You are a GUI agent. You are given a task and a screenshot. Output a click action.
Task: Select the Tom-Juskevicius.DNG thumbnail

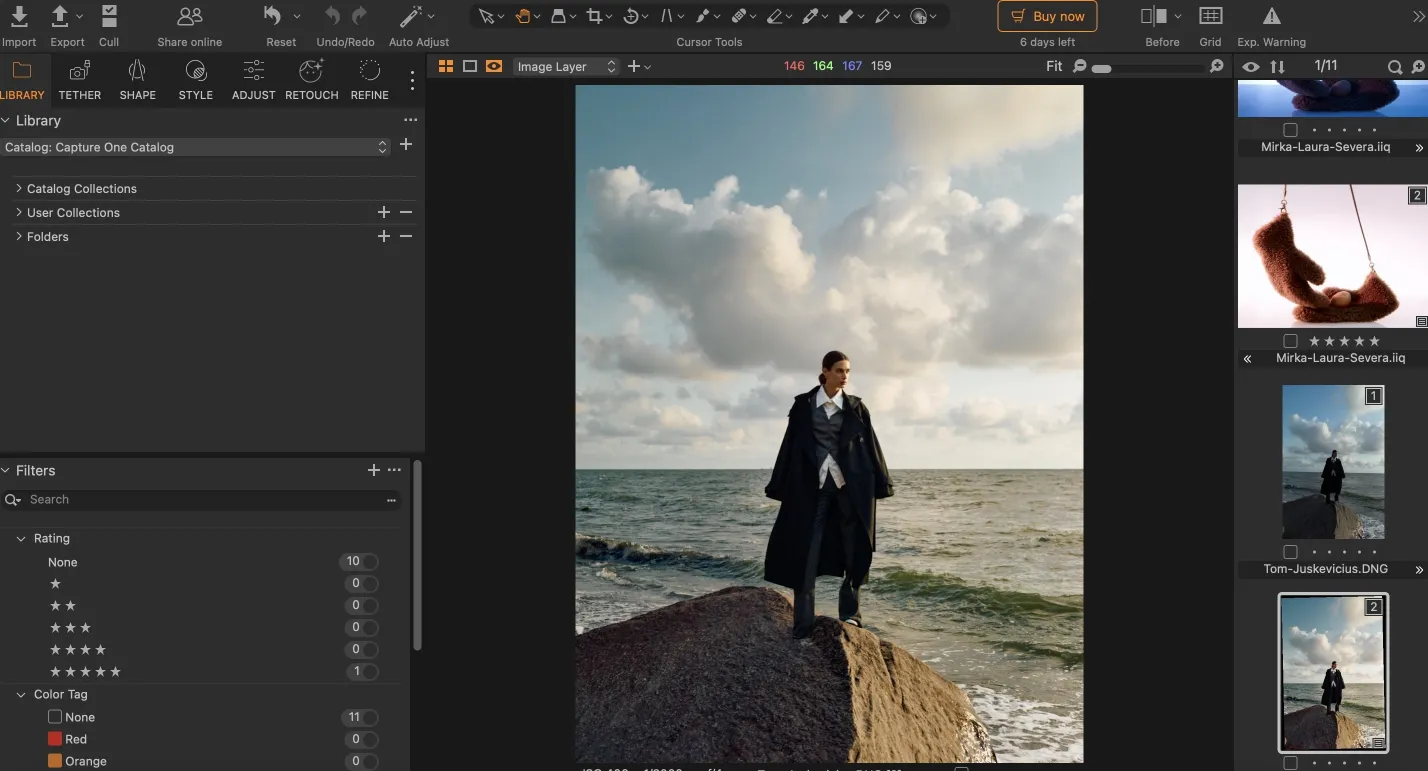pos(1333,461)
